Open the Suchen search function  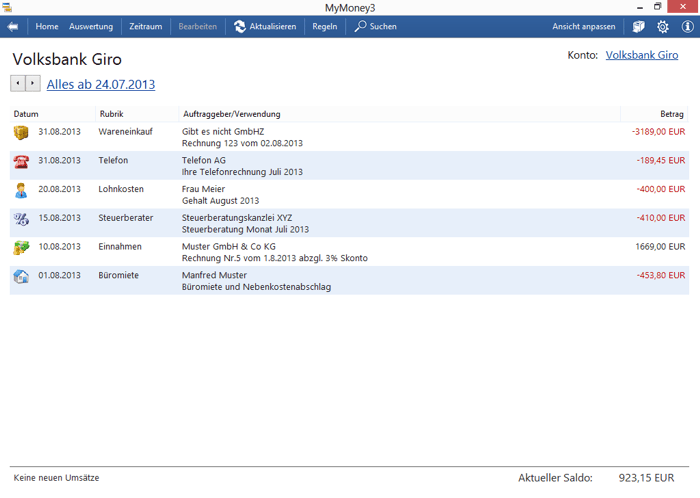[375, 26]
